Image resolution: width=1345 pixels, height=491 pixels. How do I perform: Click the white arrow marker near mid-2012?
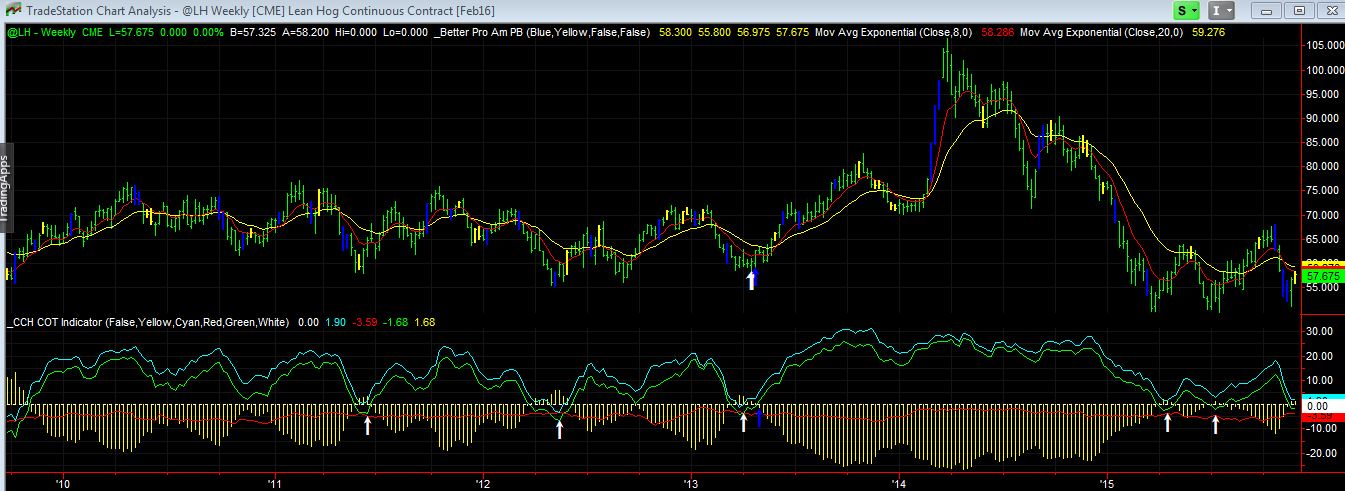(x=560, y=429)
